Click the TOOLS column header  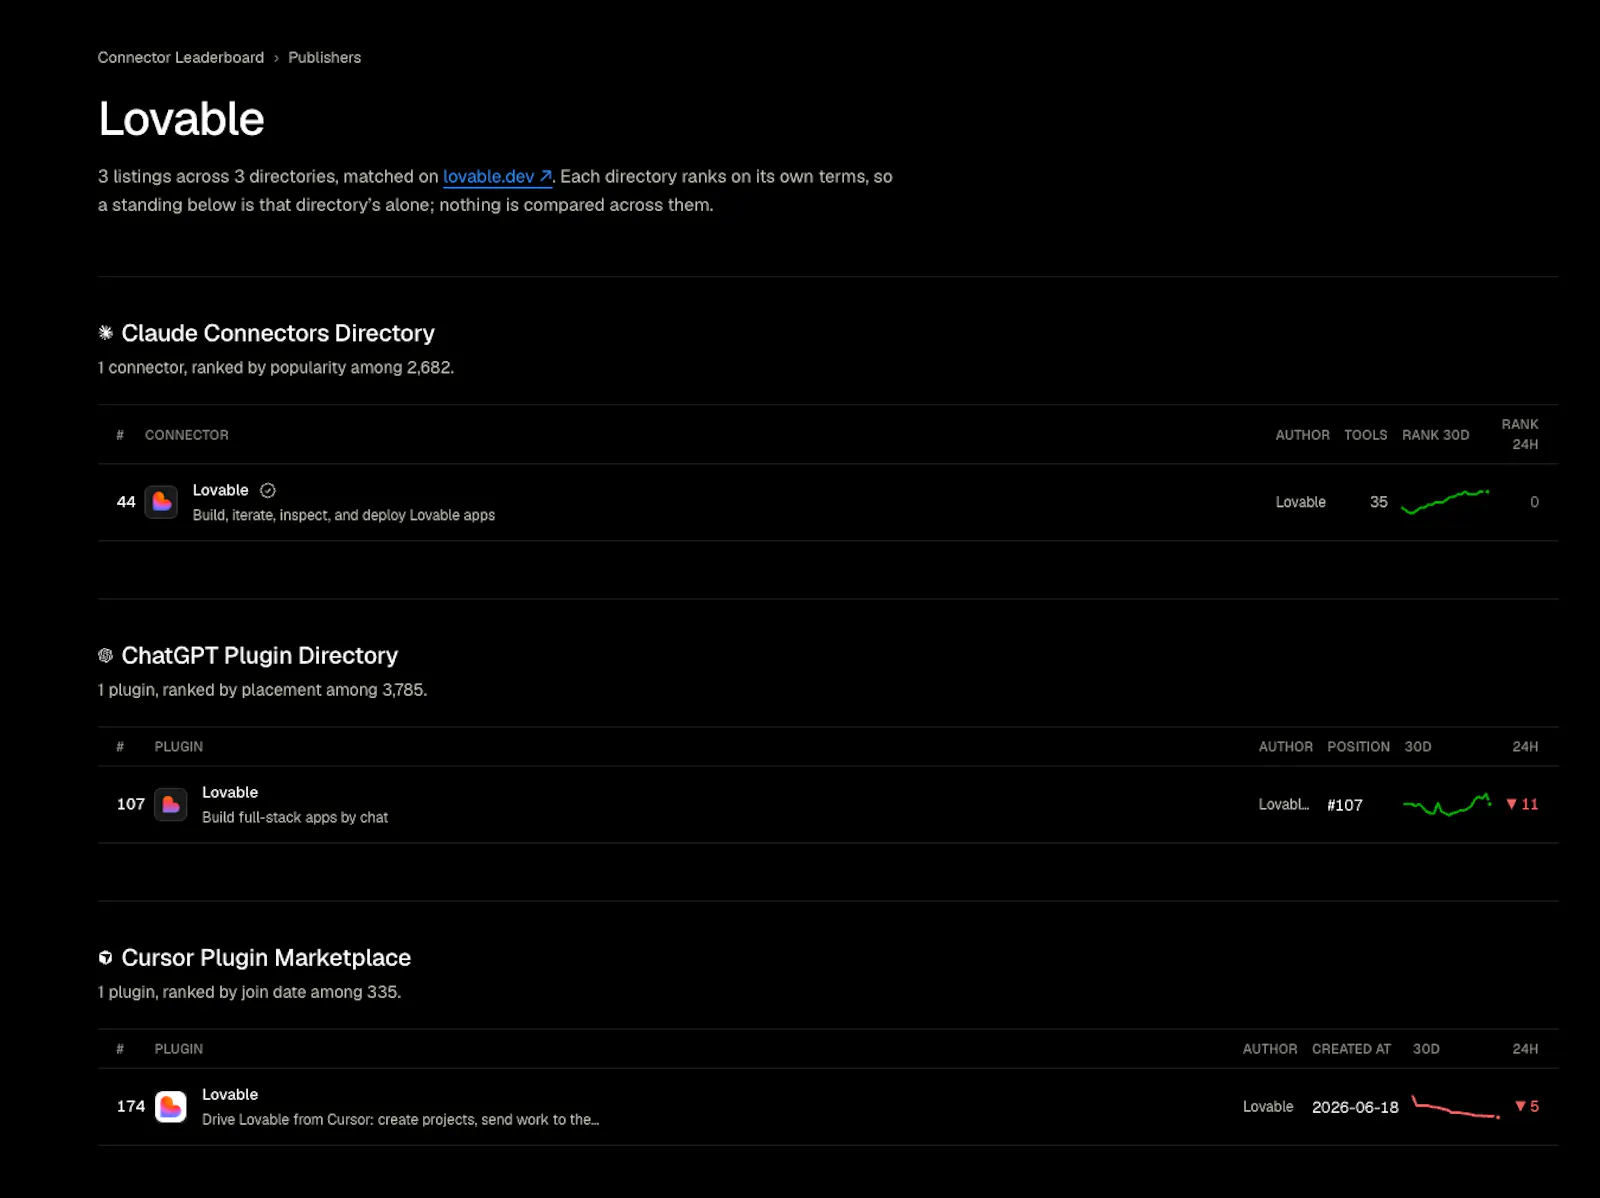(x=1366, y=435)
